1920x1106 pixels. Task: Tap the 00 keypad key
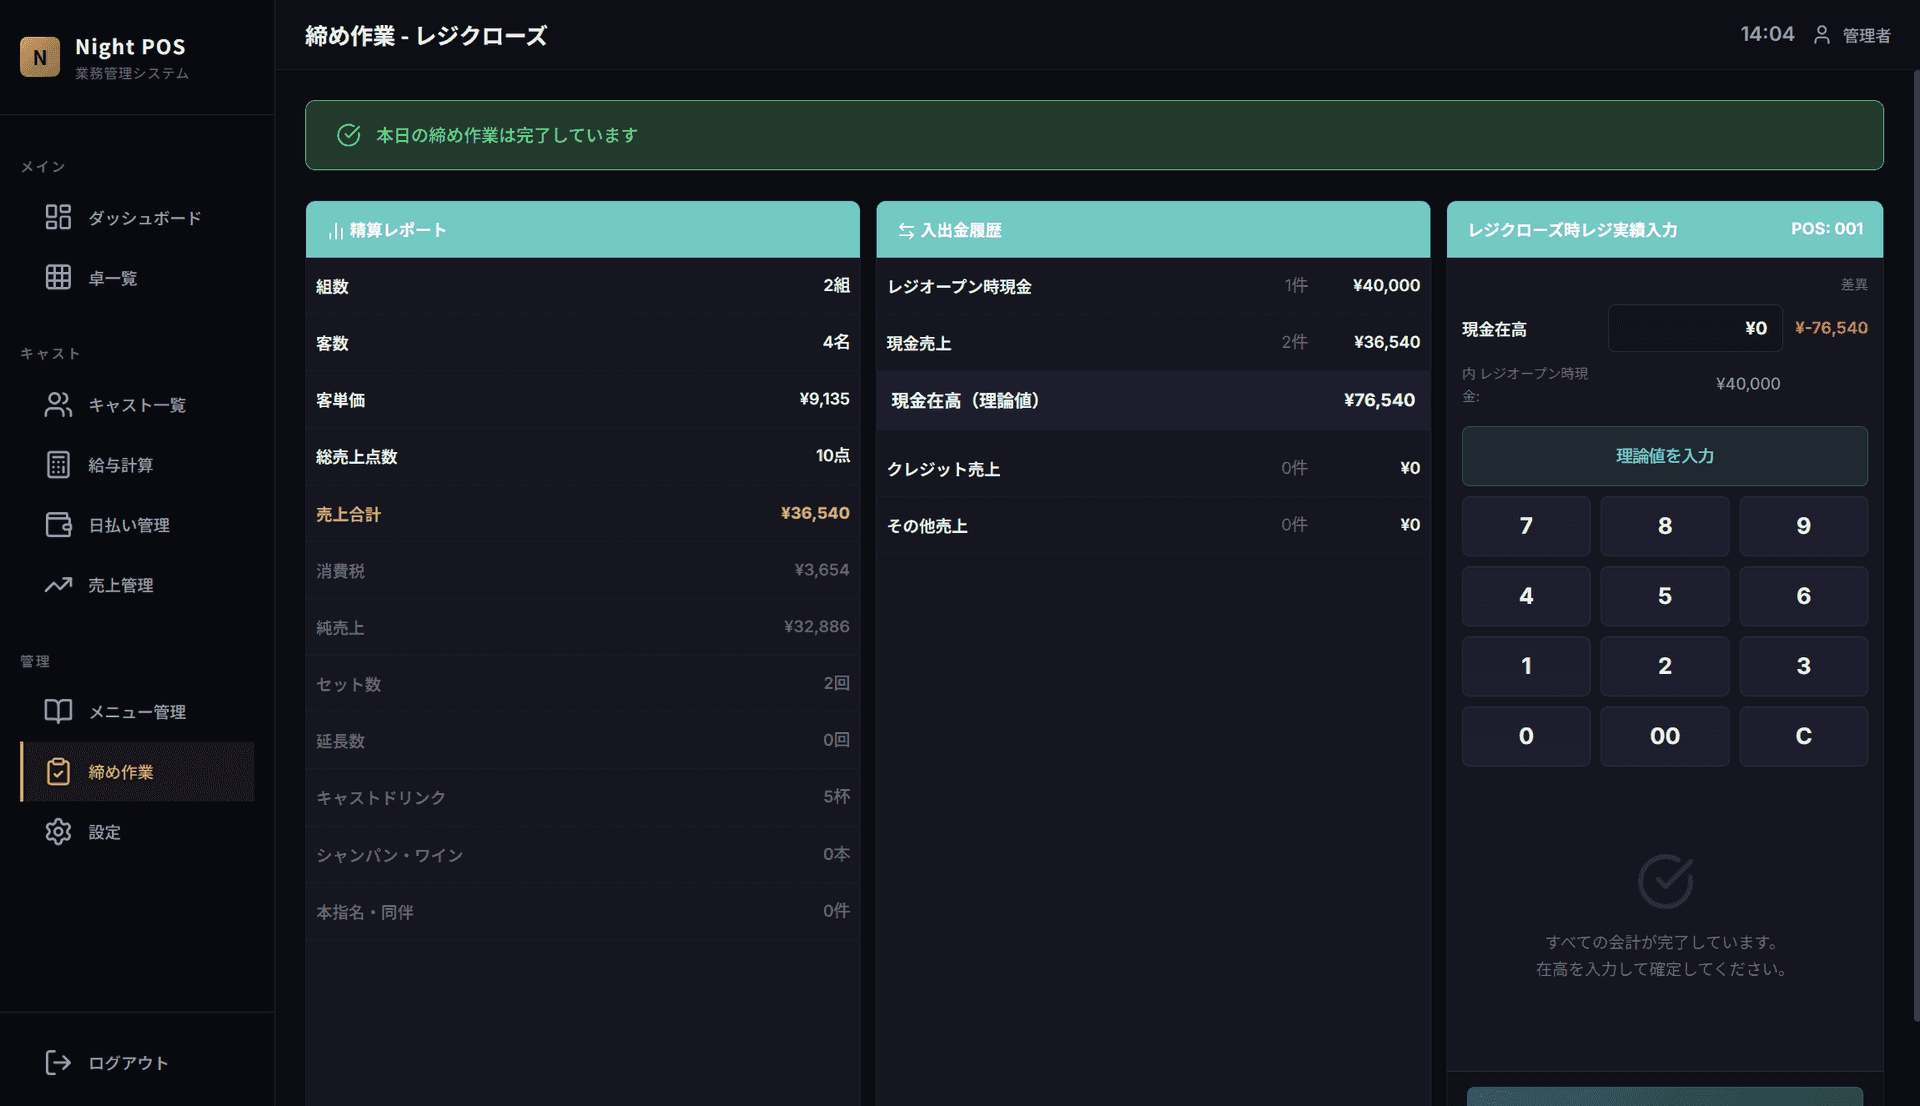pos(1664,736)
